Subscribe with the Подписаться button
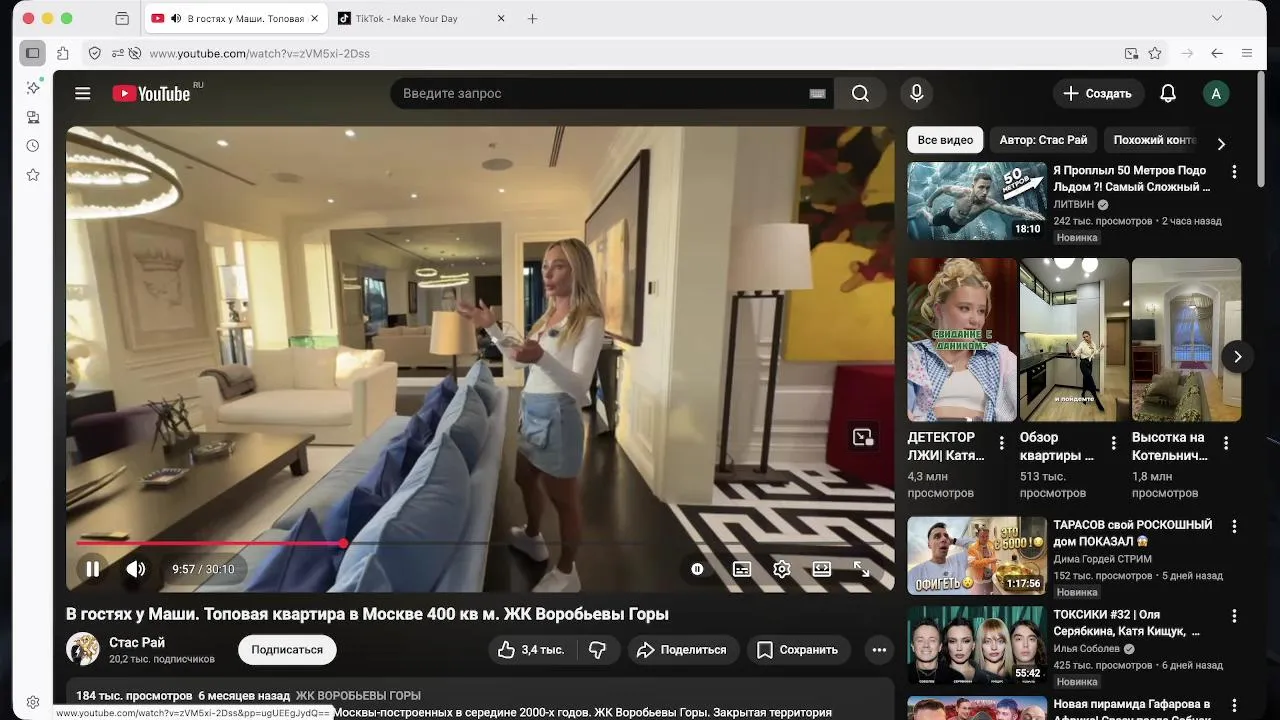The width and height of the screenshot is (1280, 720). 287,650
